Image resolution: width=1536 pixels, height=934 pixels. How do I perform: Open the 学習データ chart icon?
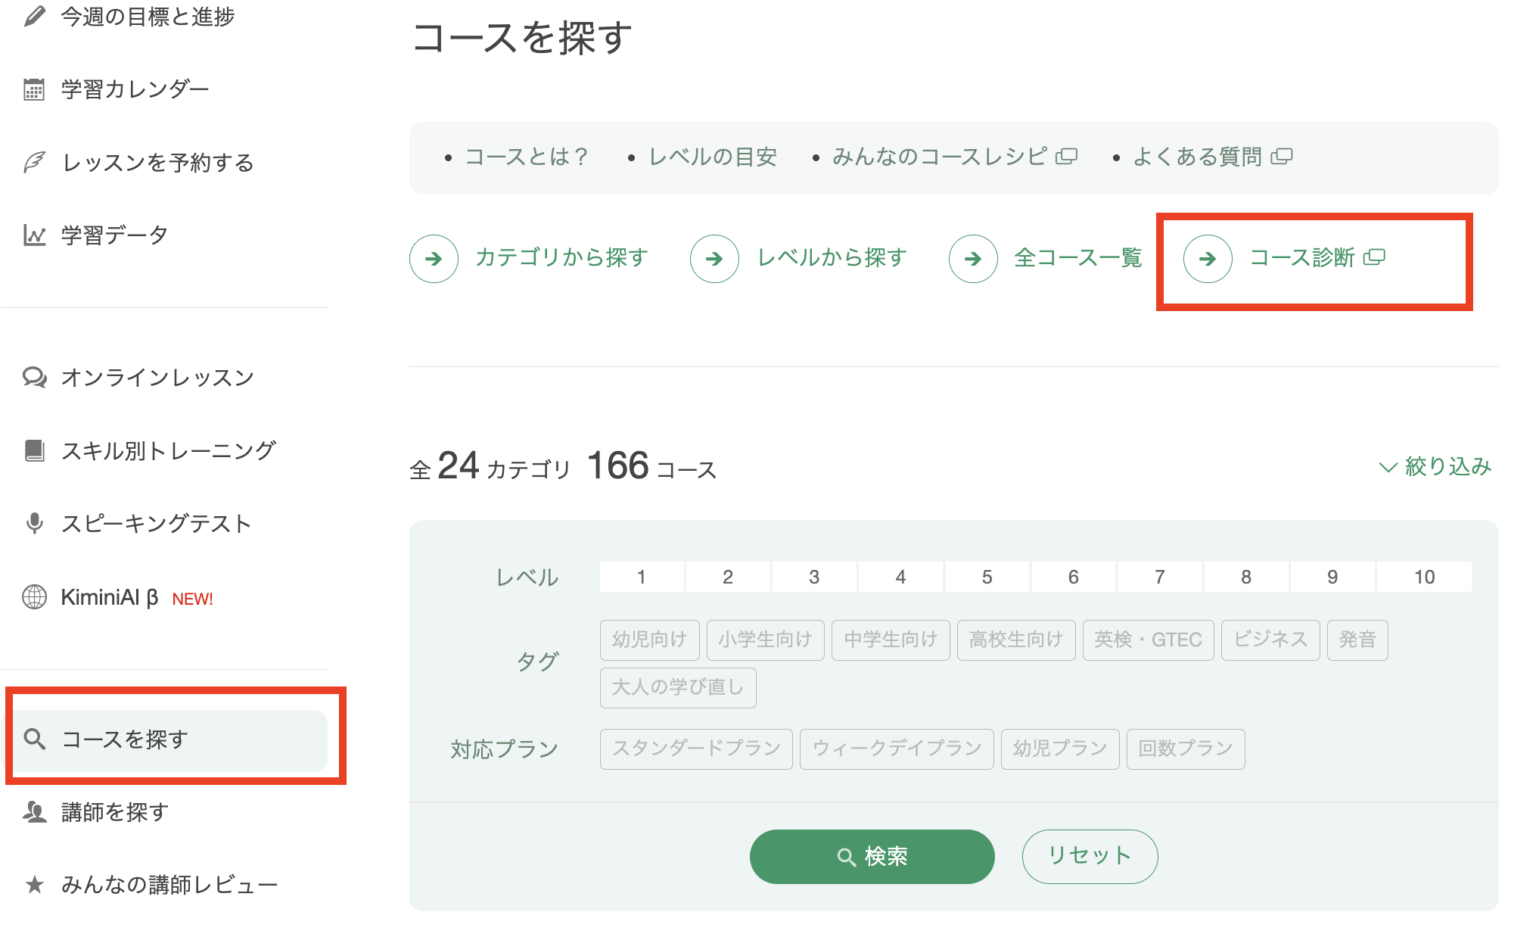pos(34,235)
